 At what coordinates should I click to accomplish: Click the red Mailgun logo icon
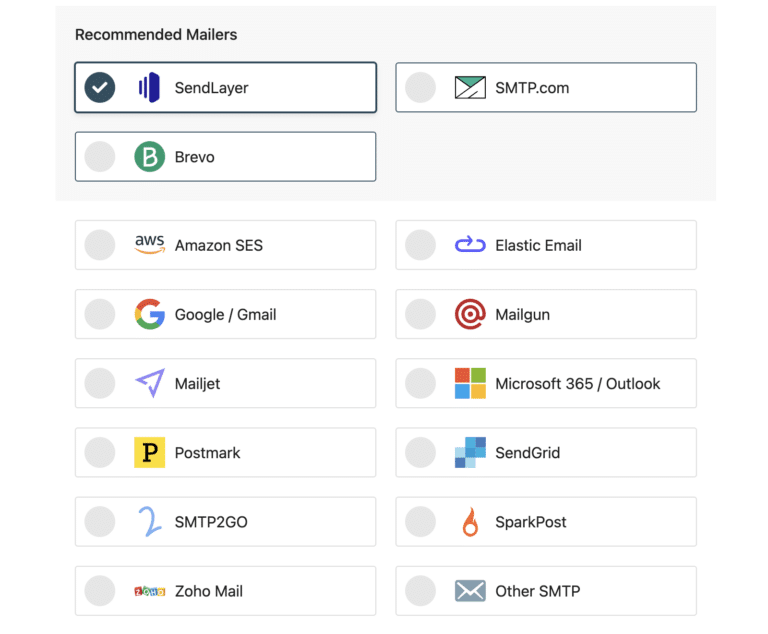pyautogui.click(x=470, y=314)
